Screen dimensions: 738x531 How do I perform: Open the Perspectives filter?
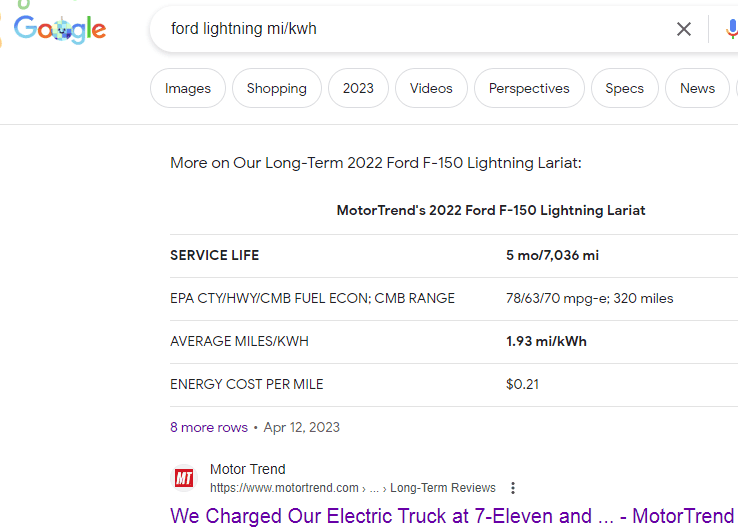pos(529,88)
